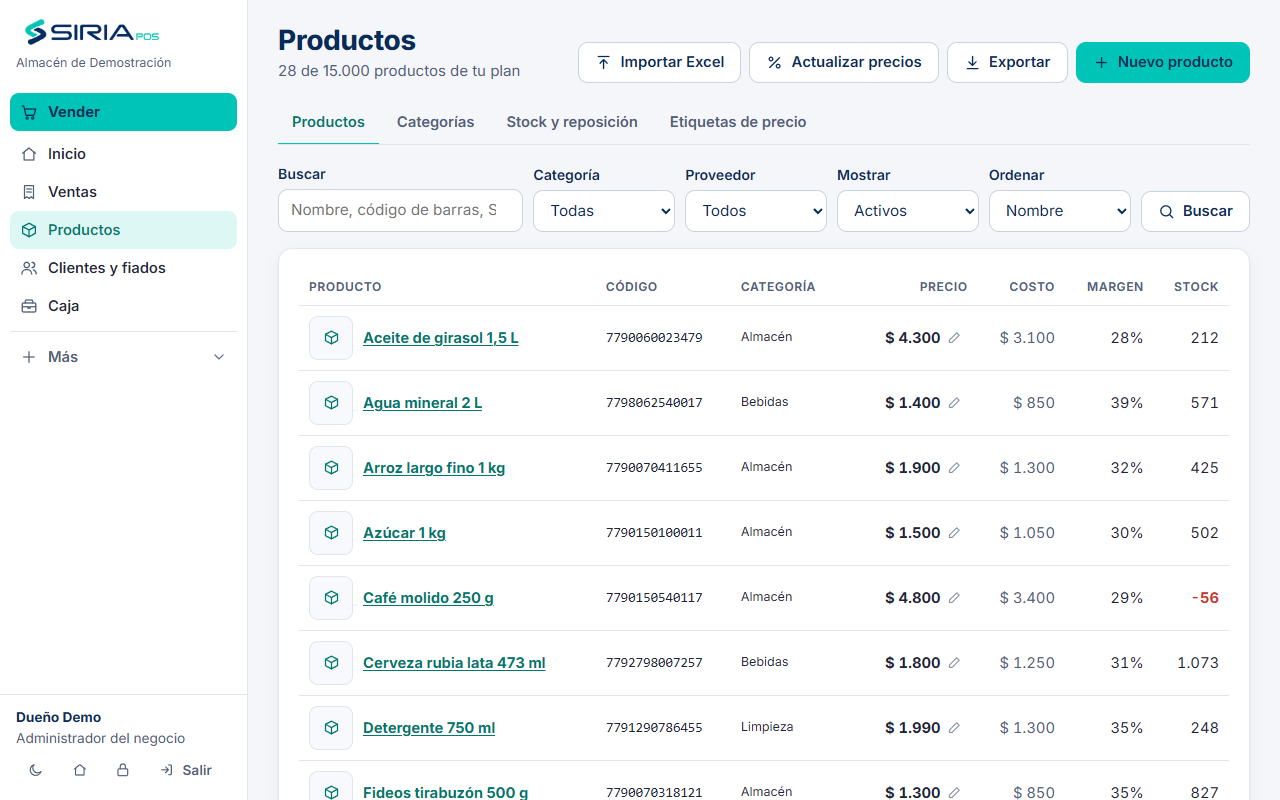Click Nuevo producto button
1280x800 pixels.
point(1163,62)
